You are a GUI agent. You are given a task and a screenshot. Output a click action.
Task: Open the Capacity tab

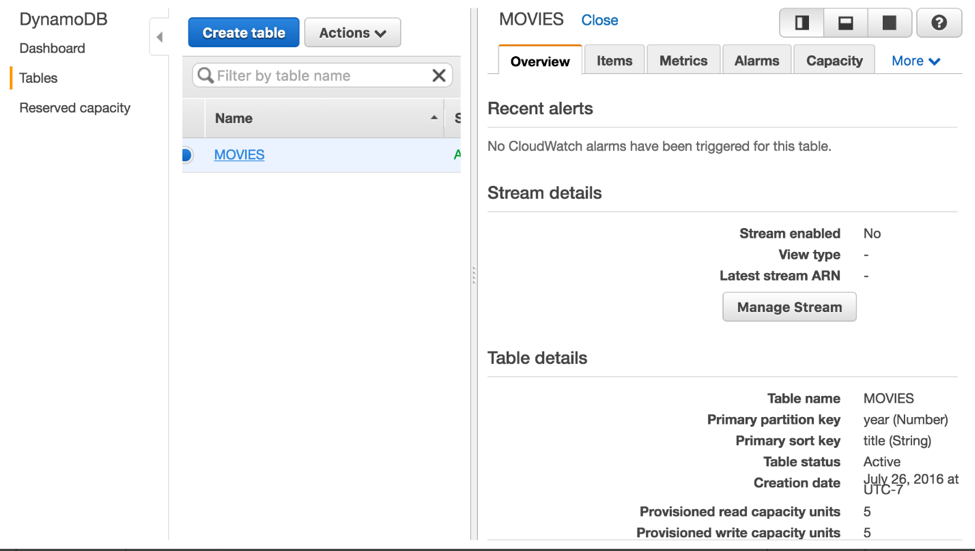pos(834,60)
